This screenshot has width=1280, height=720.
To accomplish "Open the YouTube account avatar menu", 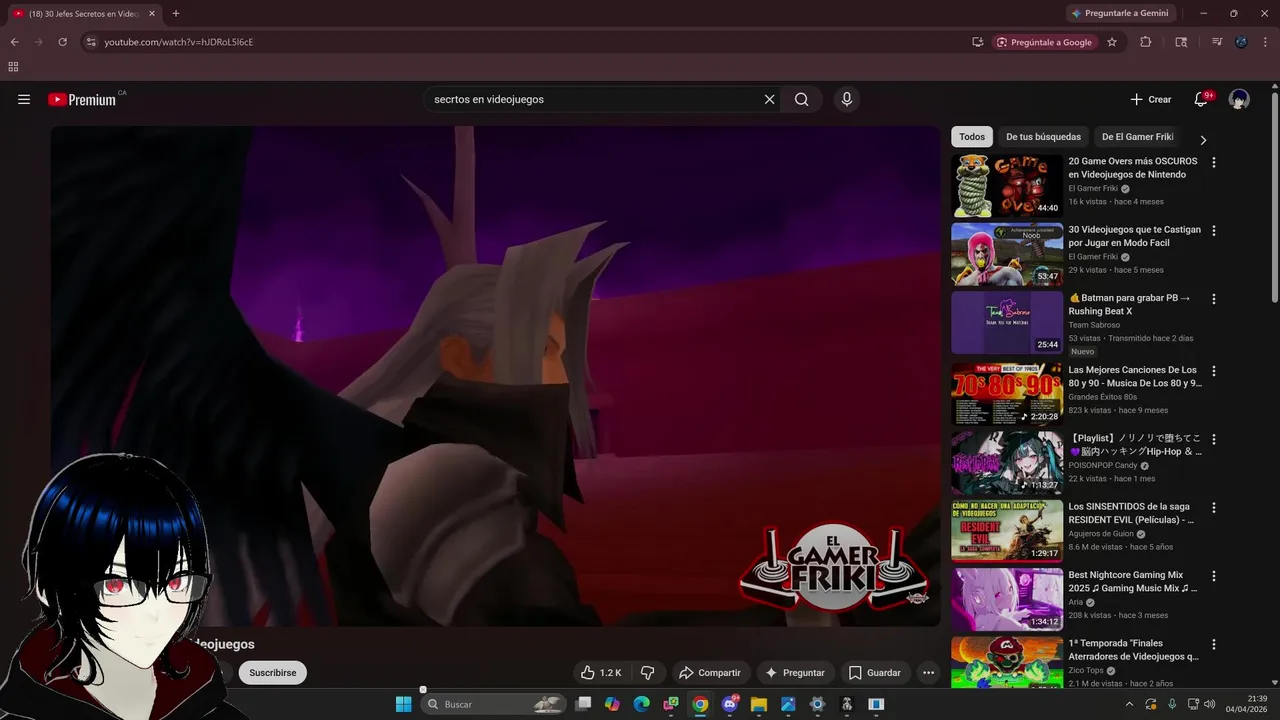I will click(x=1239, y=99).
